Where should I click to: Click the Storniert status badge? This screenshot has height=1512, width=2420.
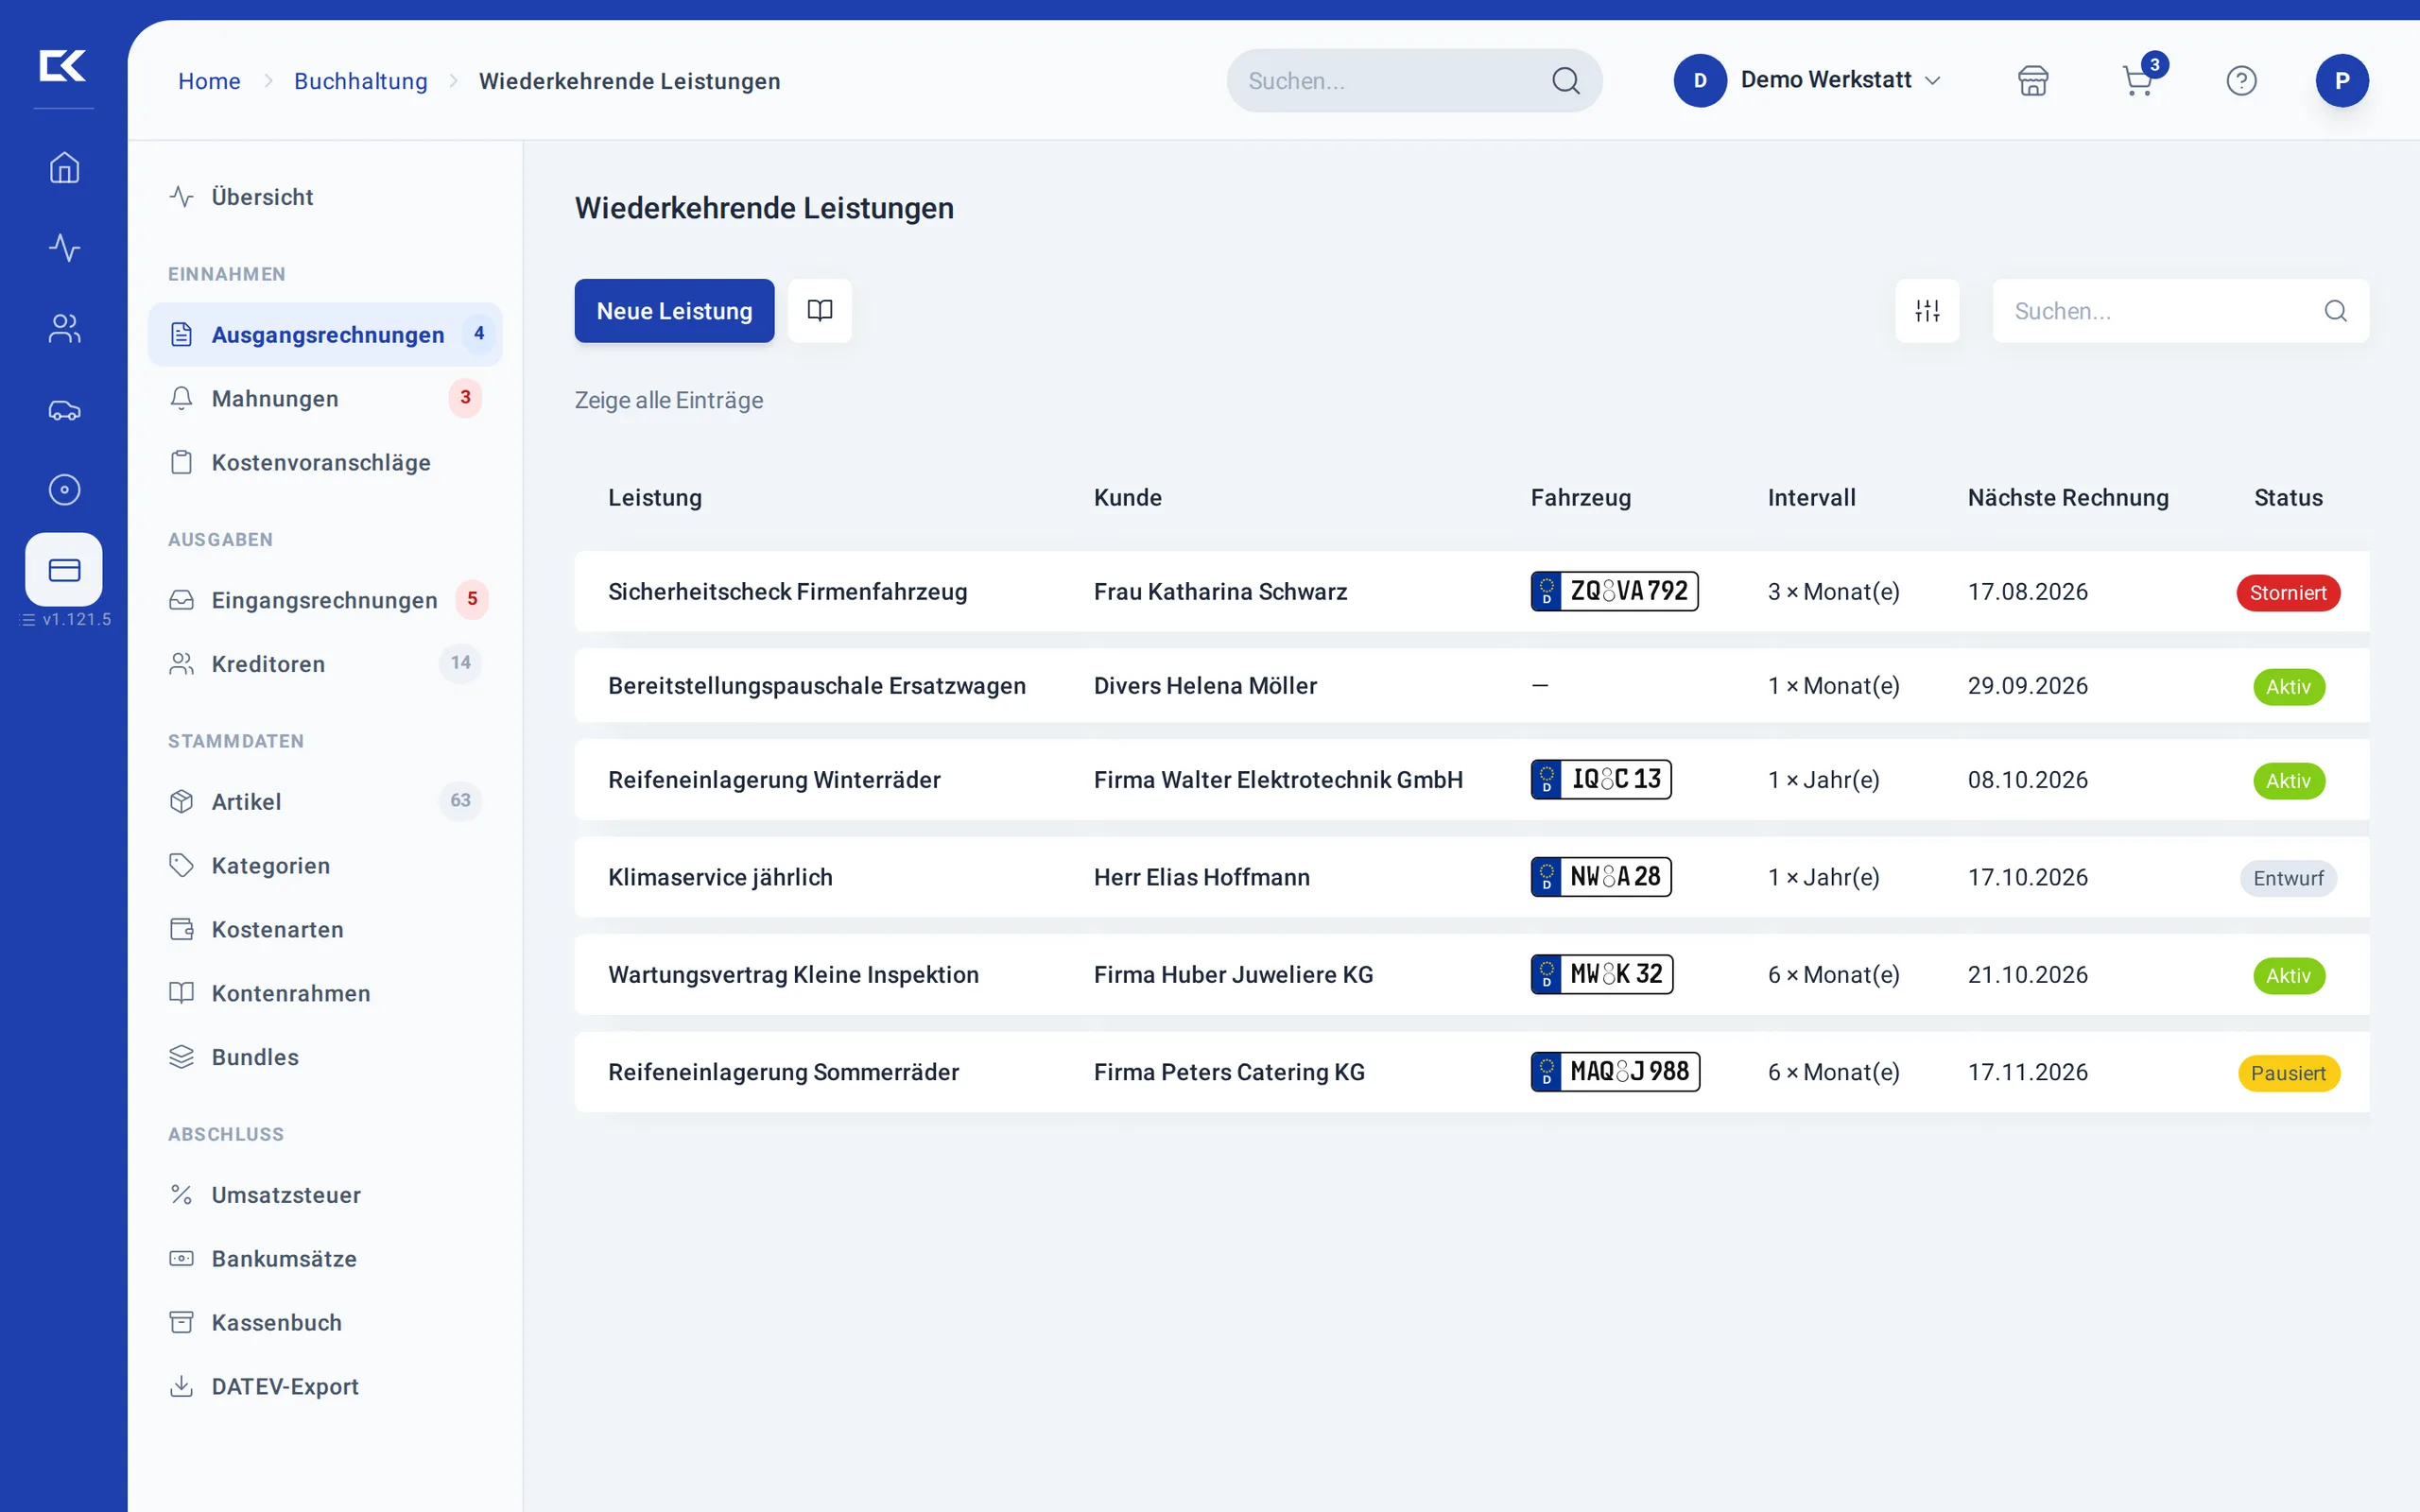[2288, 593]
